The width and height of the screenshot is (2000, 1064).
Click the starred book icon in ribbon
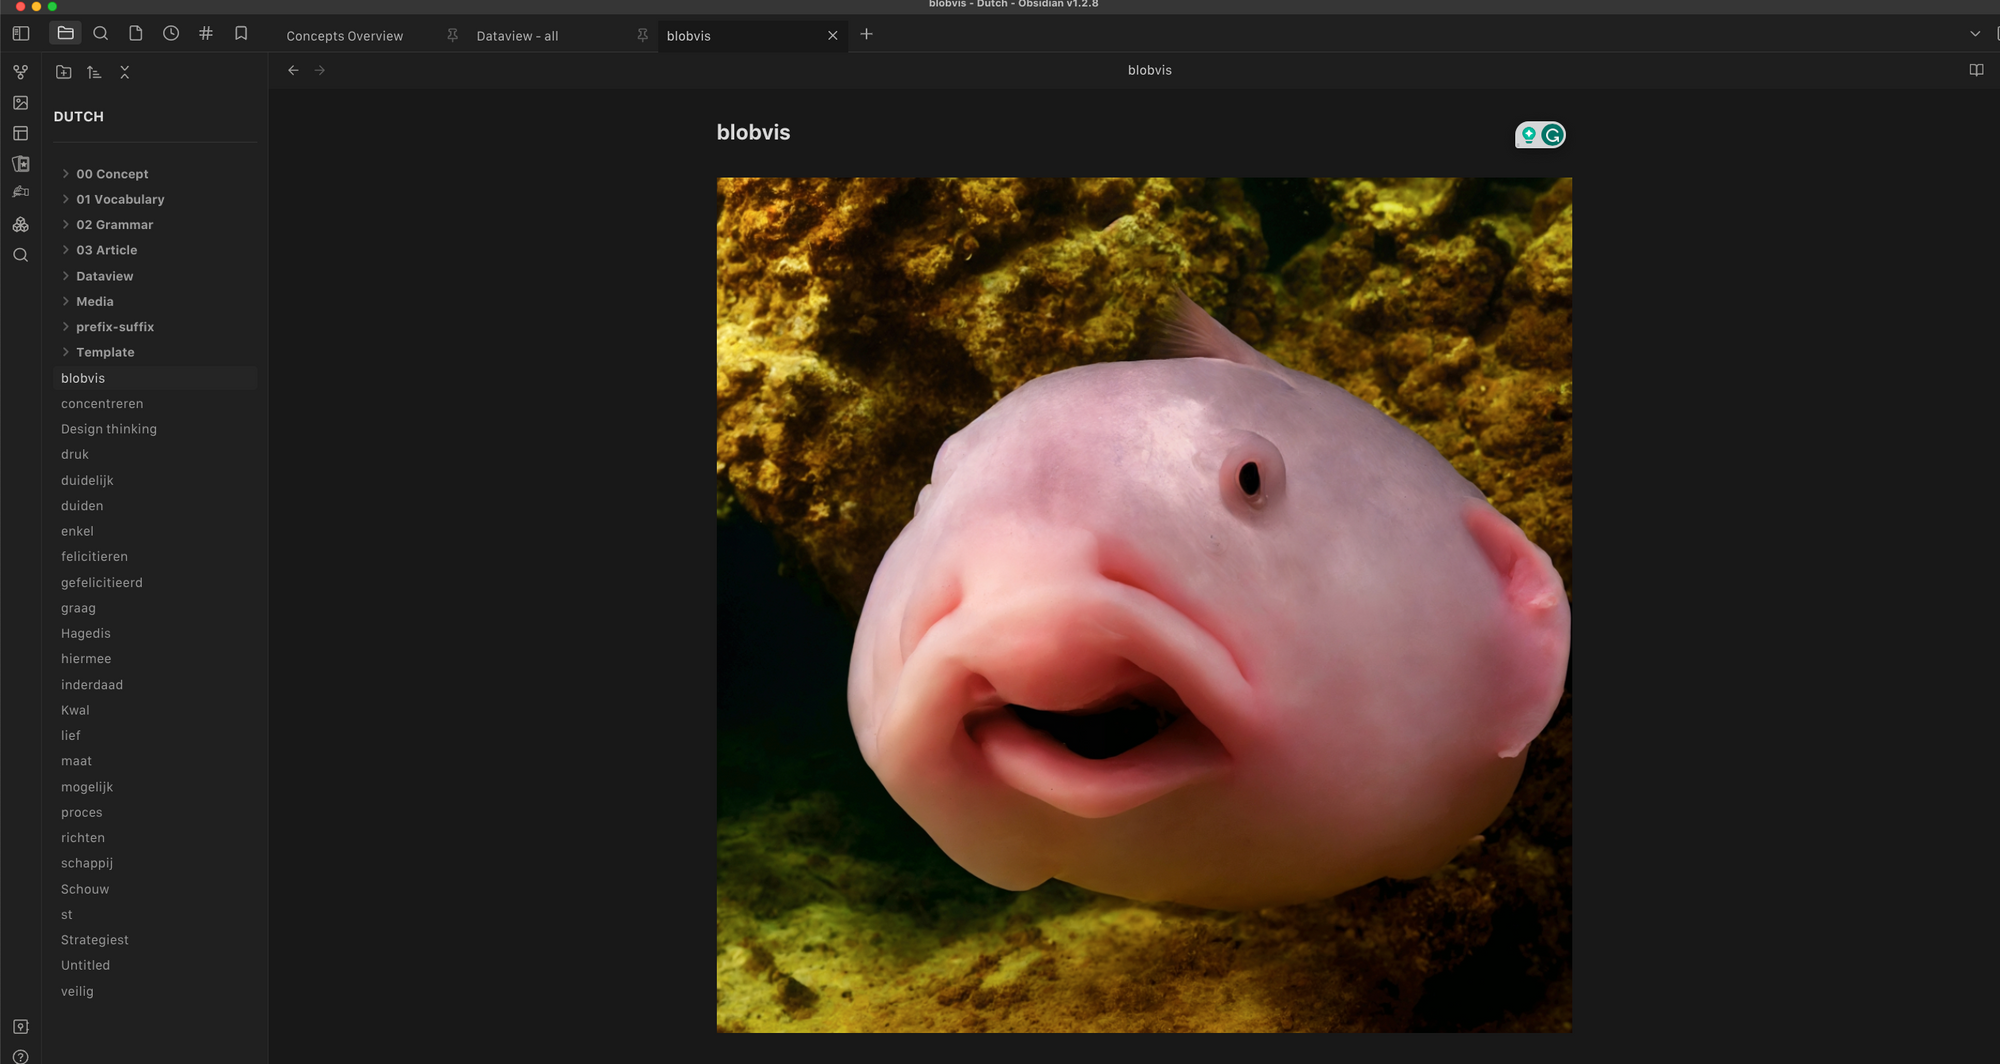(20, 164)
